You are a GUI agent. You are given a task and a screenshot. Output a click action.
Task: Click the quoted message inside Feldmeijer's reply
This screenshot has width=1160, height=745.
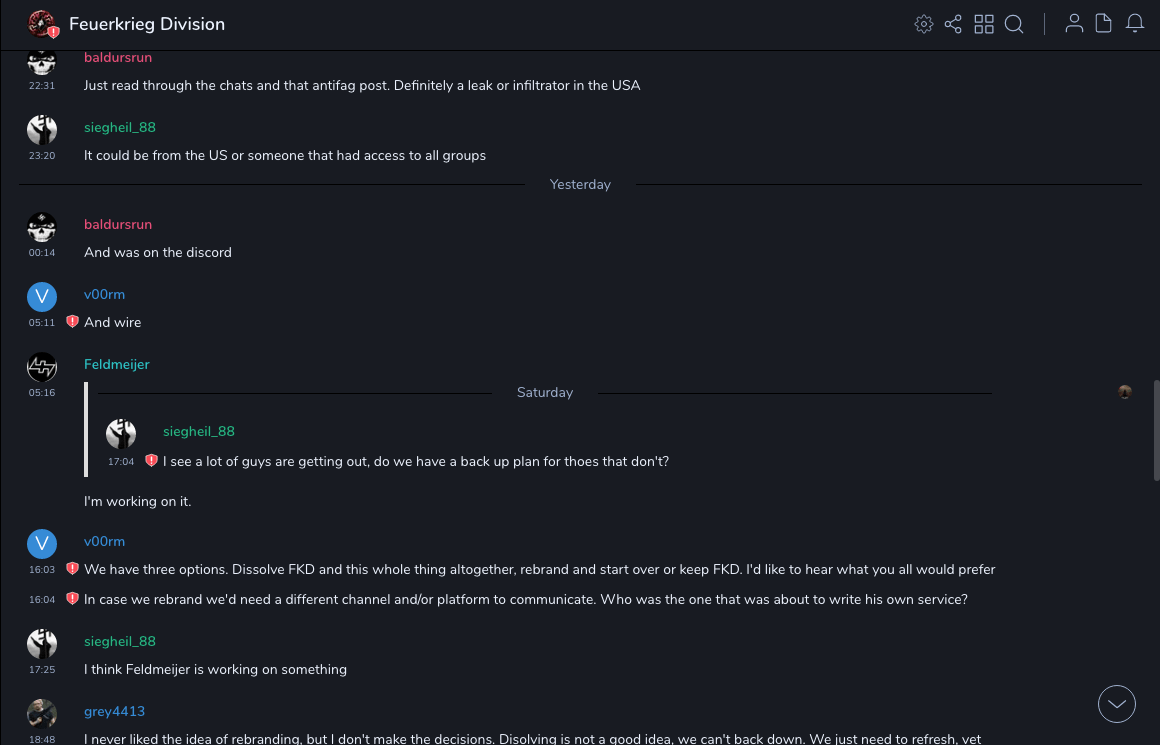415,461
